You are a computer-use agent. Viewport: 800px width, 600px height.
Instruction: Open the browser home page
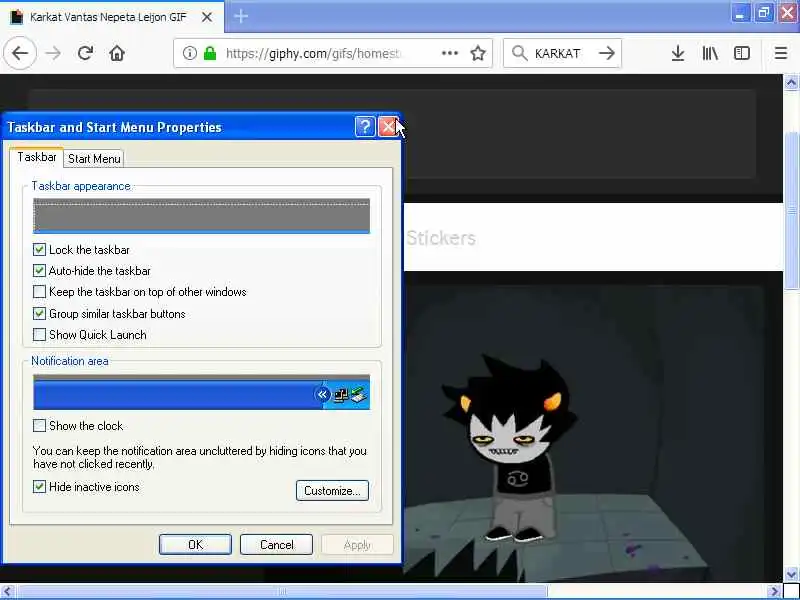(x=117, y=53)
